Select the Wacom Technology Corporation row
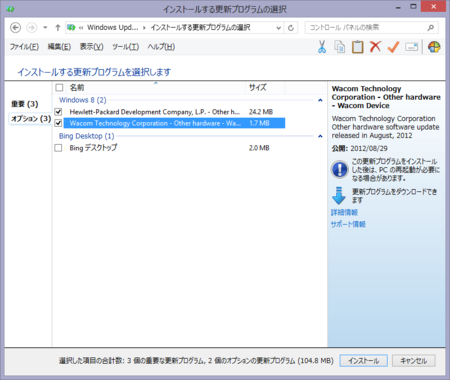This screenshot has height=380, width=450. [x=174, y=123]
